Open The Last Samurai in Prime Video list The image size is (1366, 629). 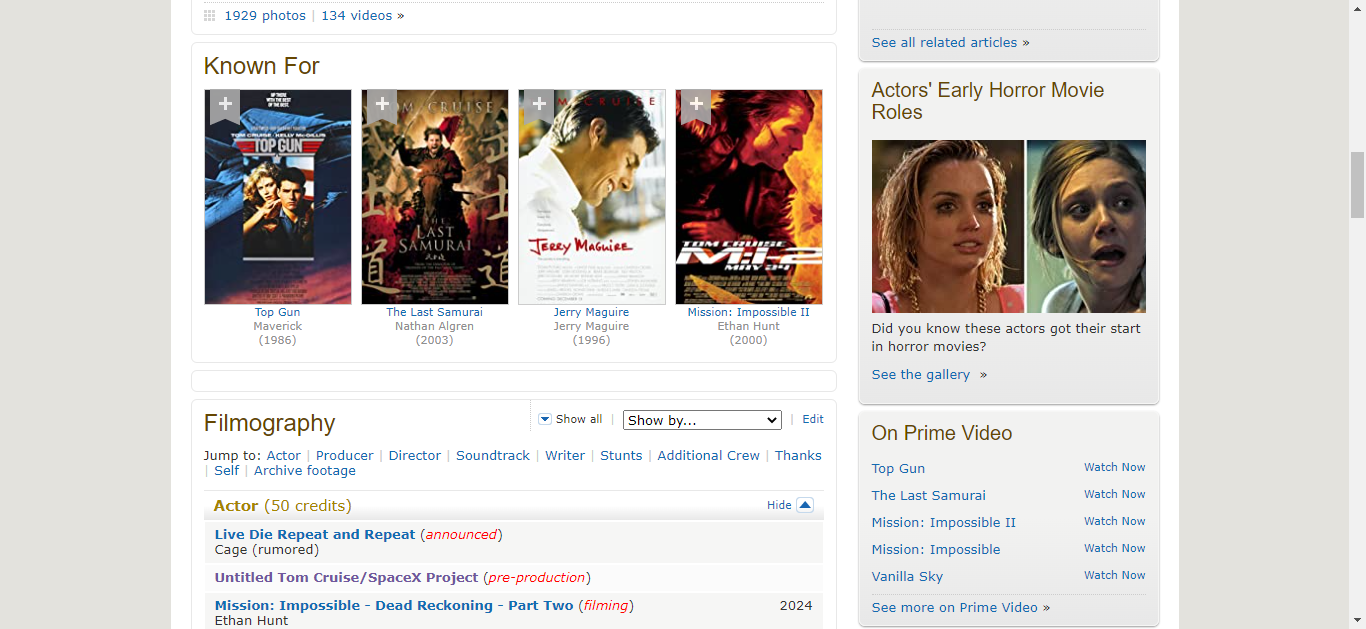coord(928,496)
